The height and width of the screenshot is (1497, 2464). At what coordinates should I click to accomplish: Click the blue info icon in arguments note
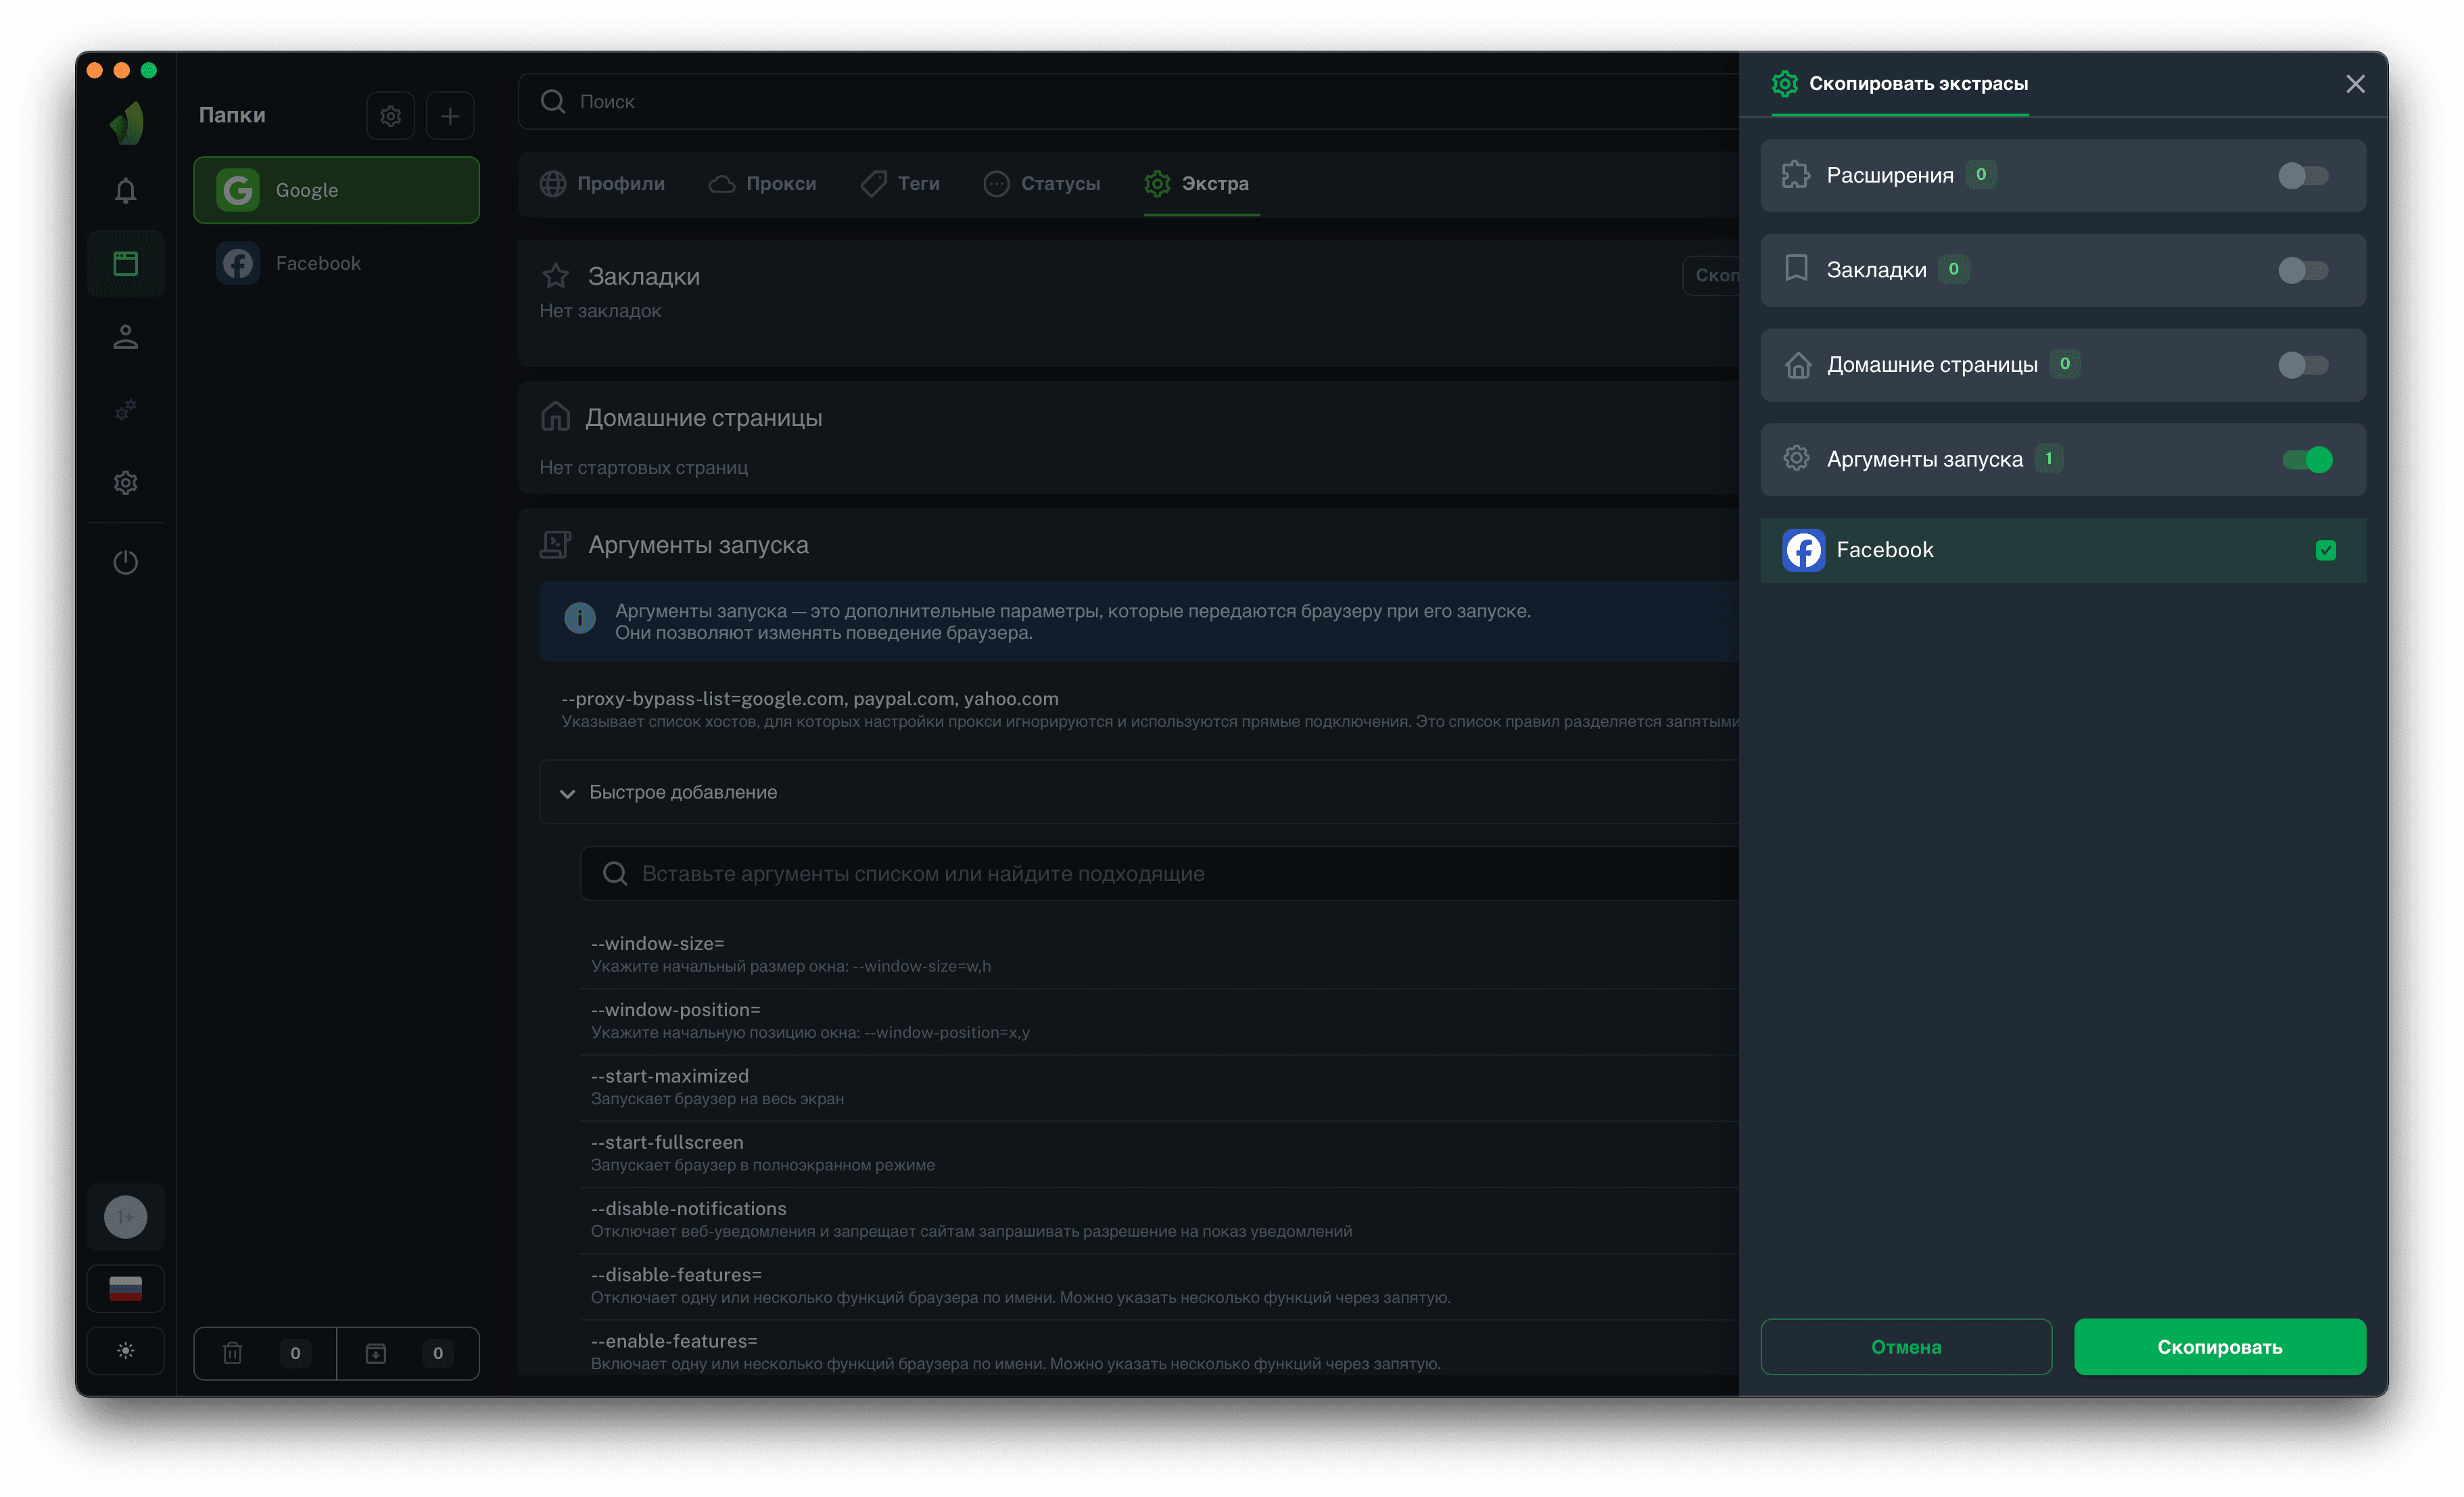[x=580, y=618]
